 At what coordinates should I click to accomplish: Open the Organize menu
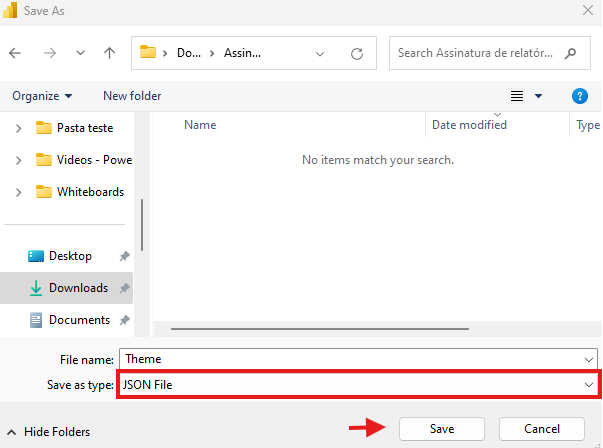[42, 96]
